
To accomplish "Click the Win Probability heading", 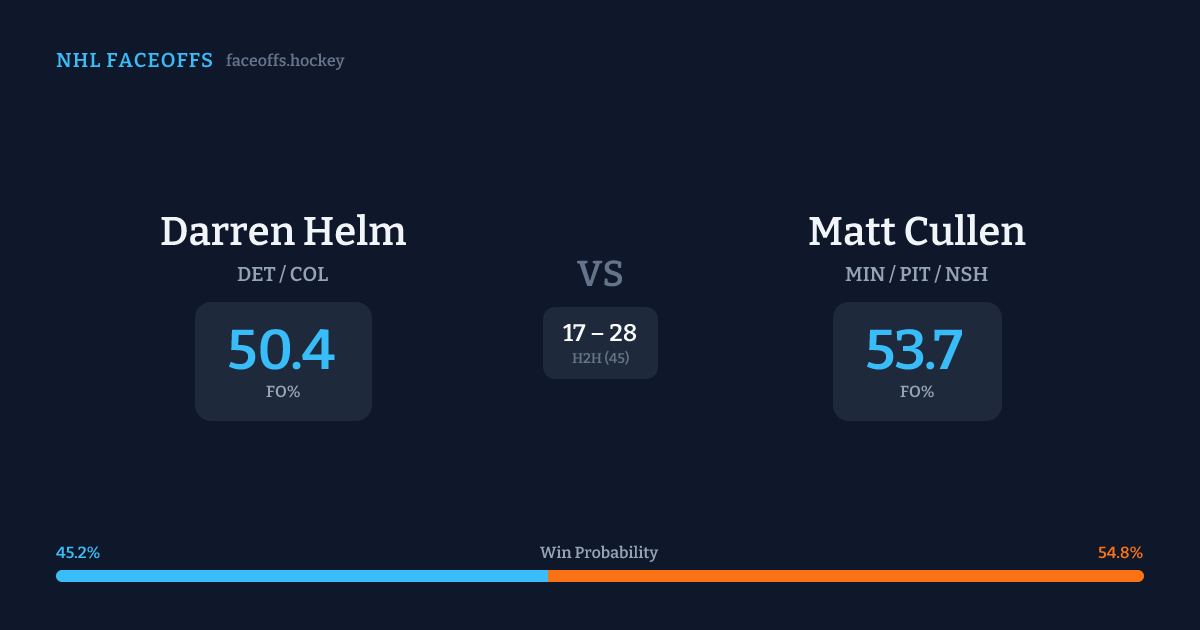I will tap(599, 553).
